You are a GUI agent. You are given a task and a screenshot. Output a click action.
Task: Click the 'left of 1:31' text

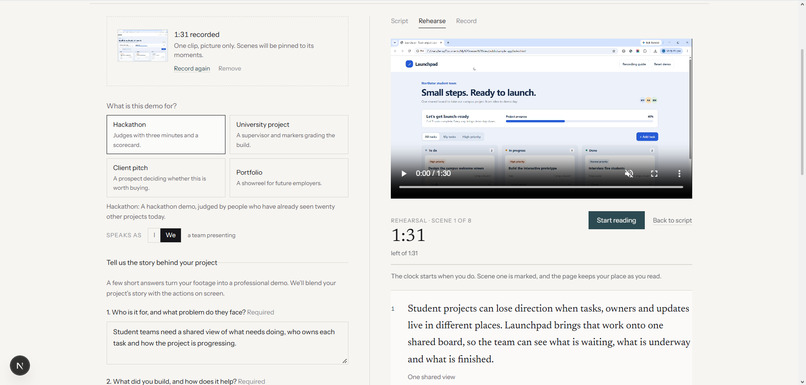click(404, 253)
